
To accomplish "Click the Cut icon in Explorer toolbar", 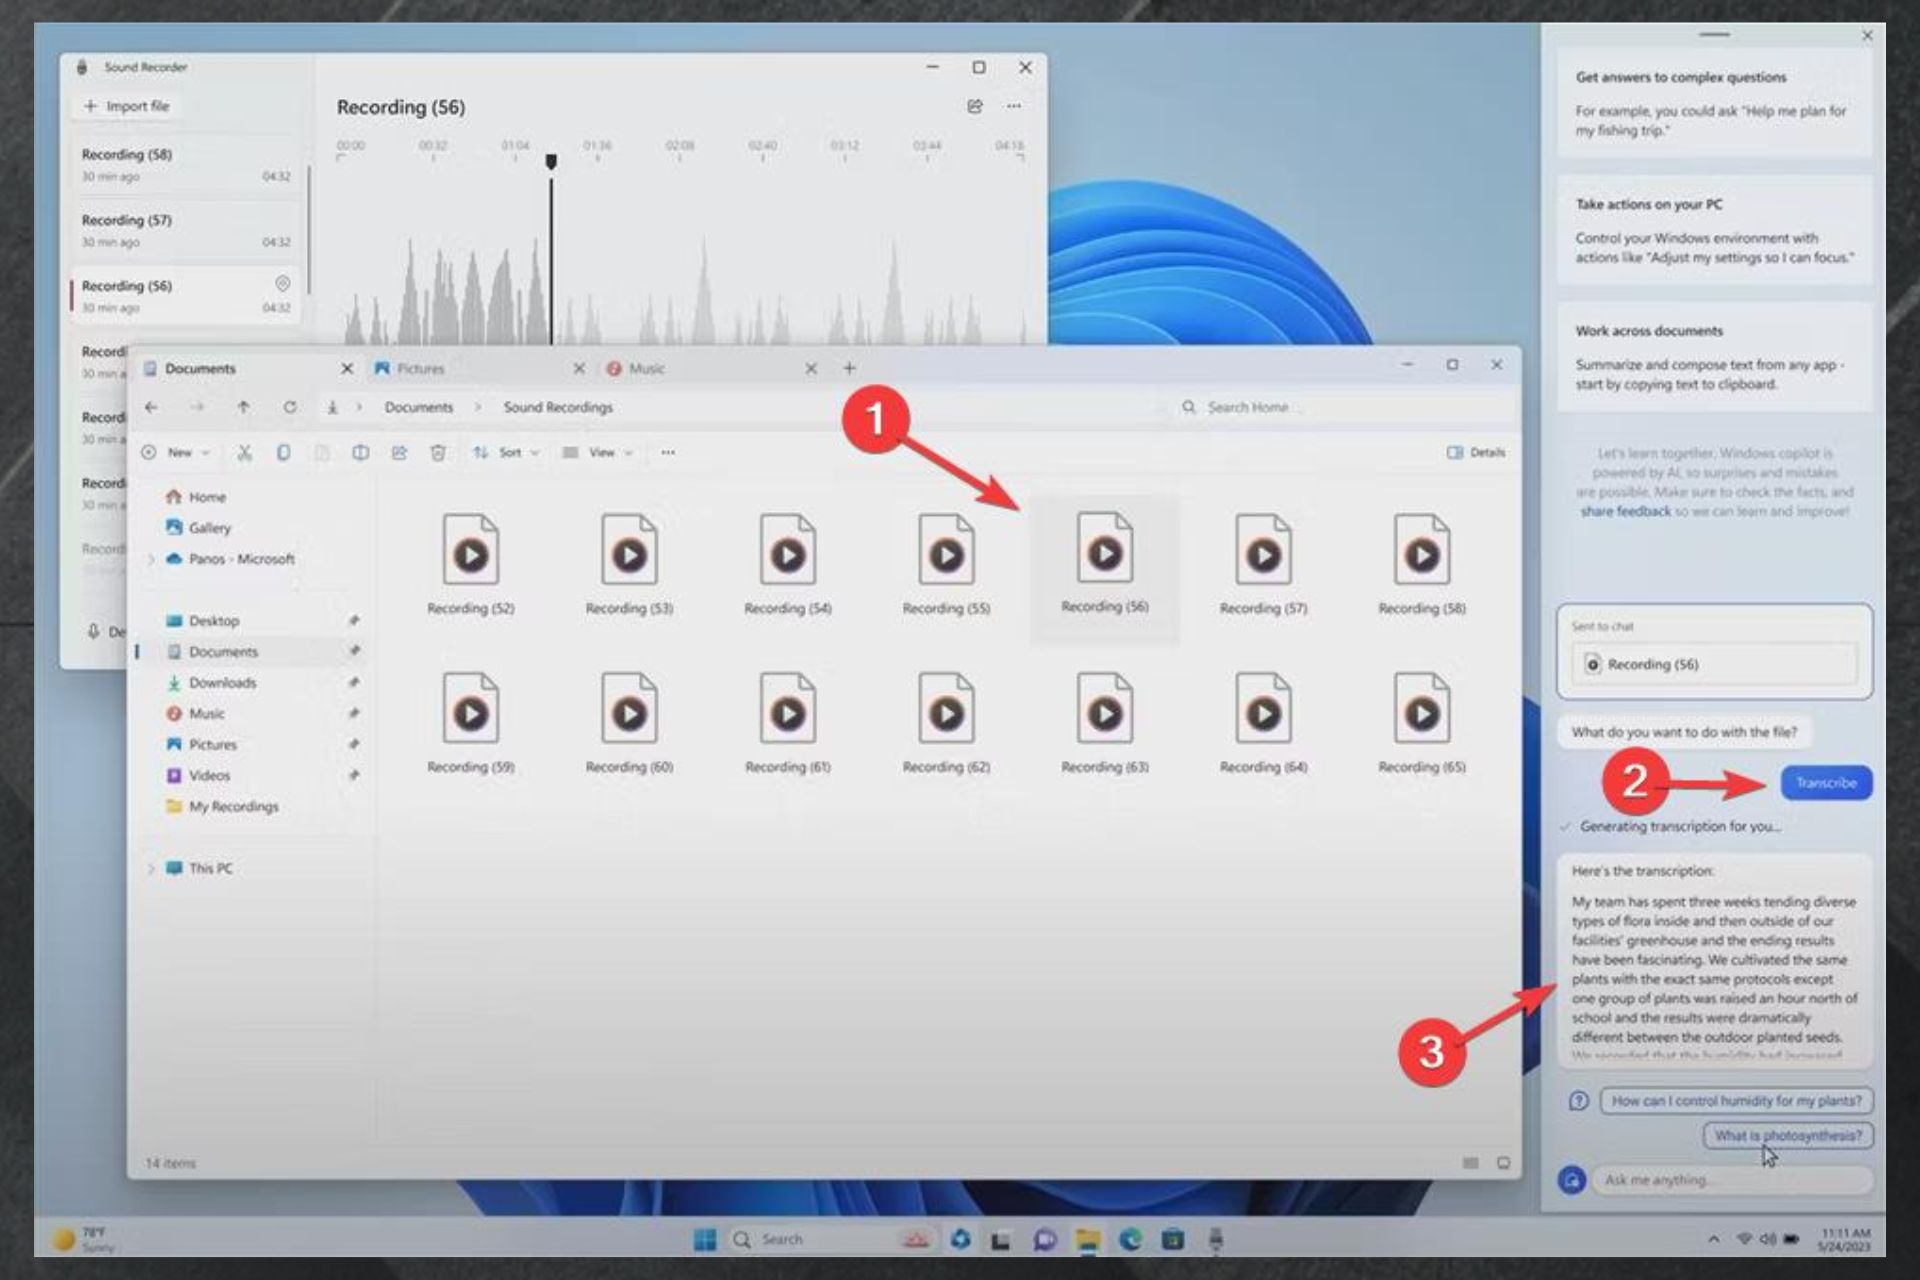I will [244, 453].
